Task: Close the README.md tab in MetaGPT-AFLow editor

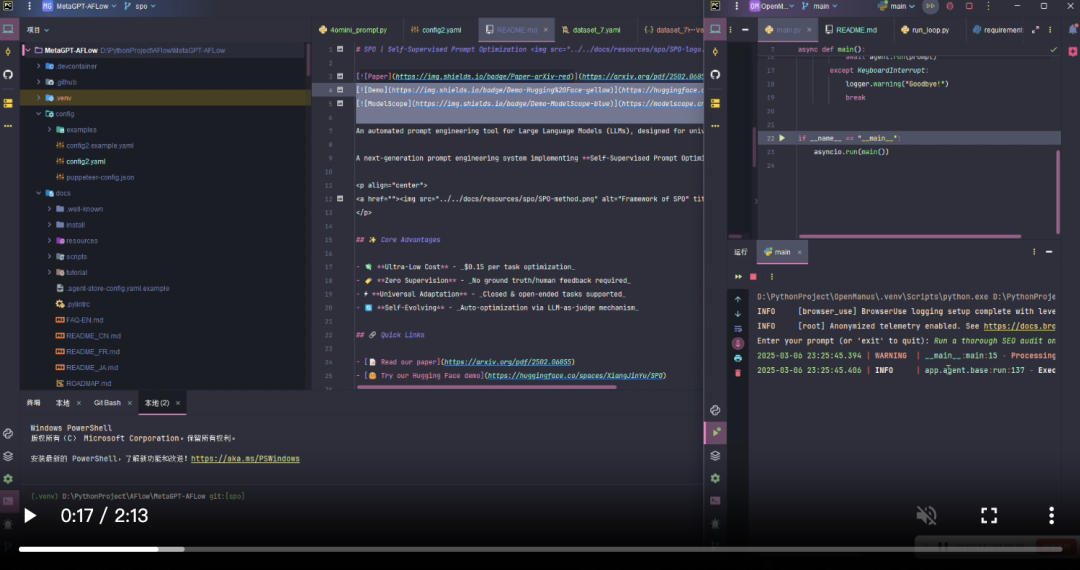Action: click(546, 30)
